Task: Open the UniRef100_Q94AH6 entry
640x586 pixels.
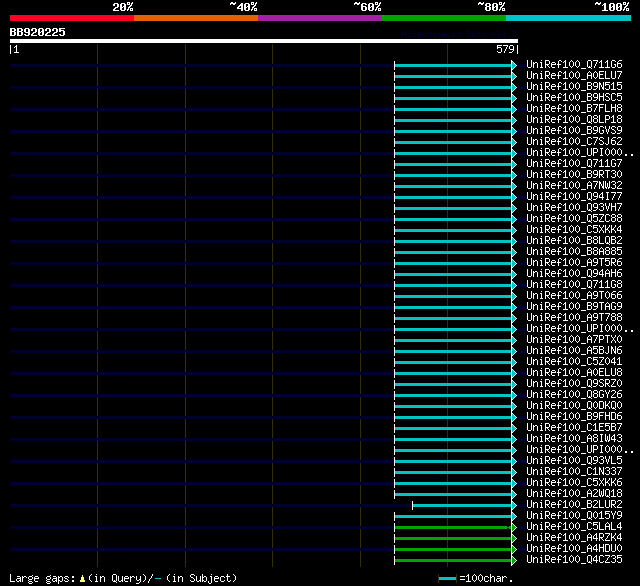Action: click(574, 274)
